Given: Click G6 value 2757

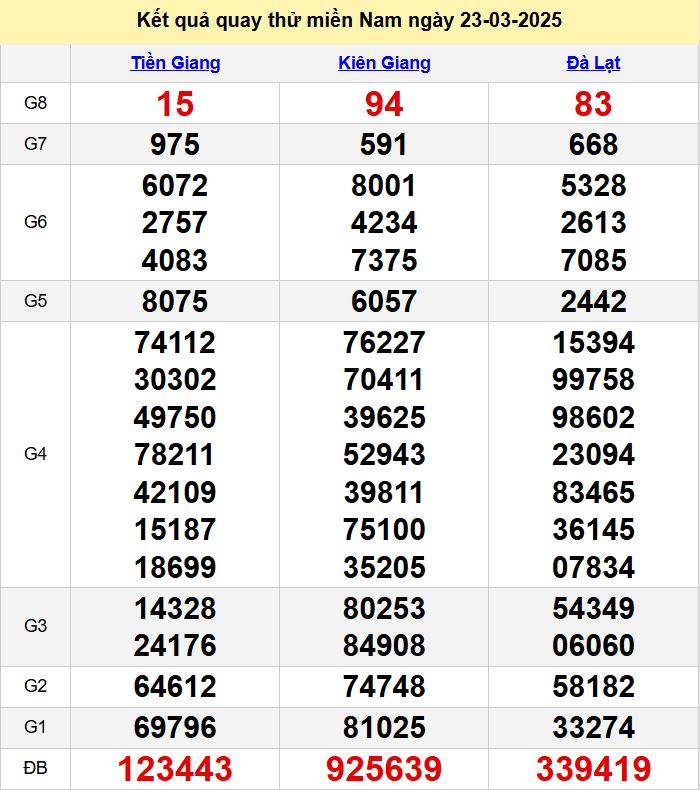Looking at the screenshot, I should (x=174, y=223).
